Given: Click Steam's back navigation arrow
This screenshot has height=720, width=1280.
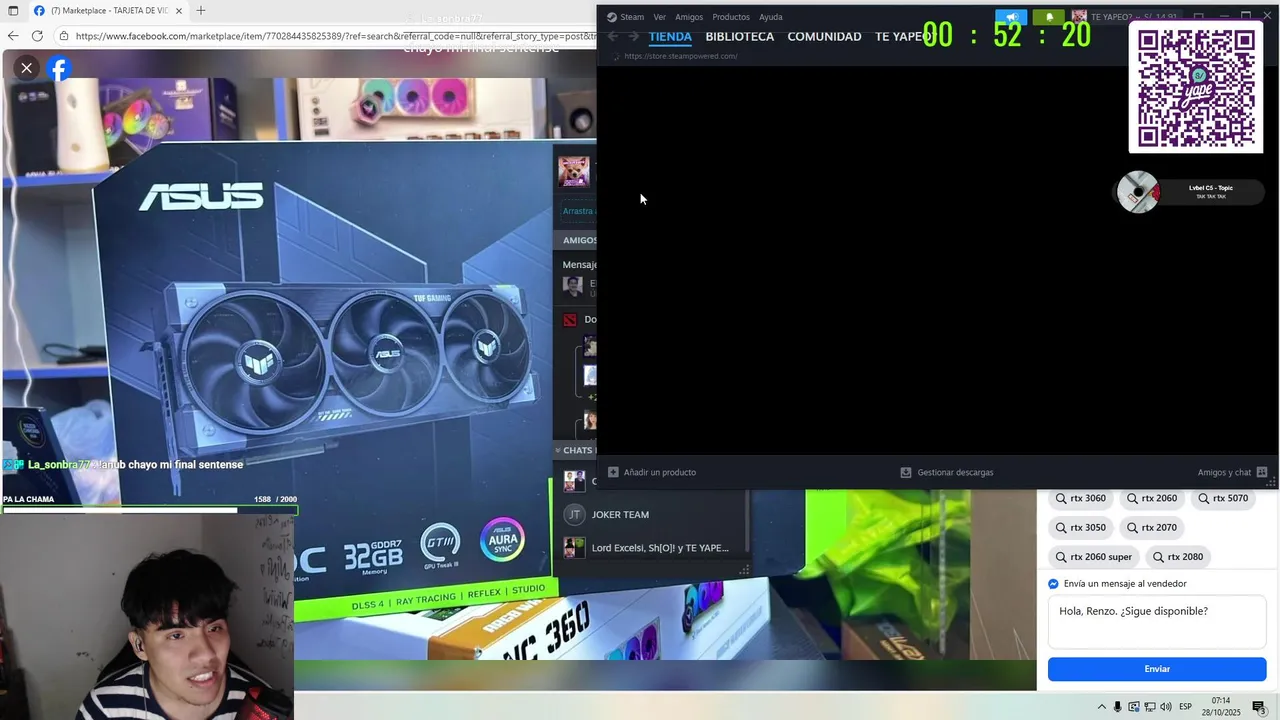Looking at the screenshot, I should click(613, 36).
